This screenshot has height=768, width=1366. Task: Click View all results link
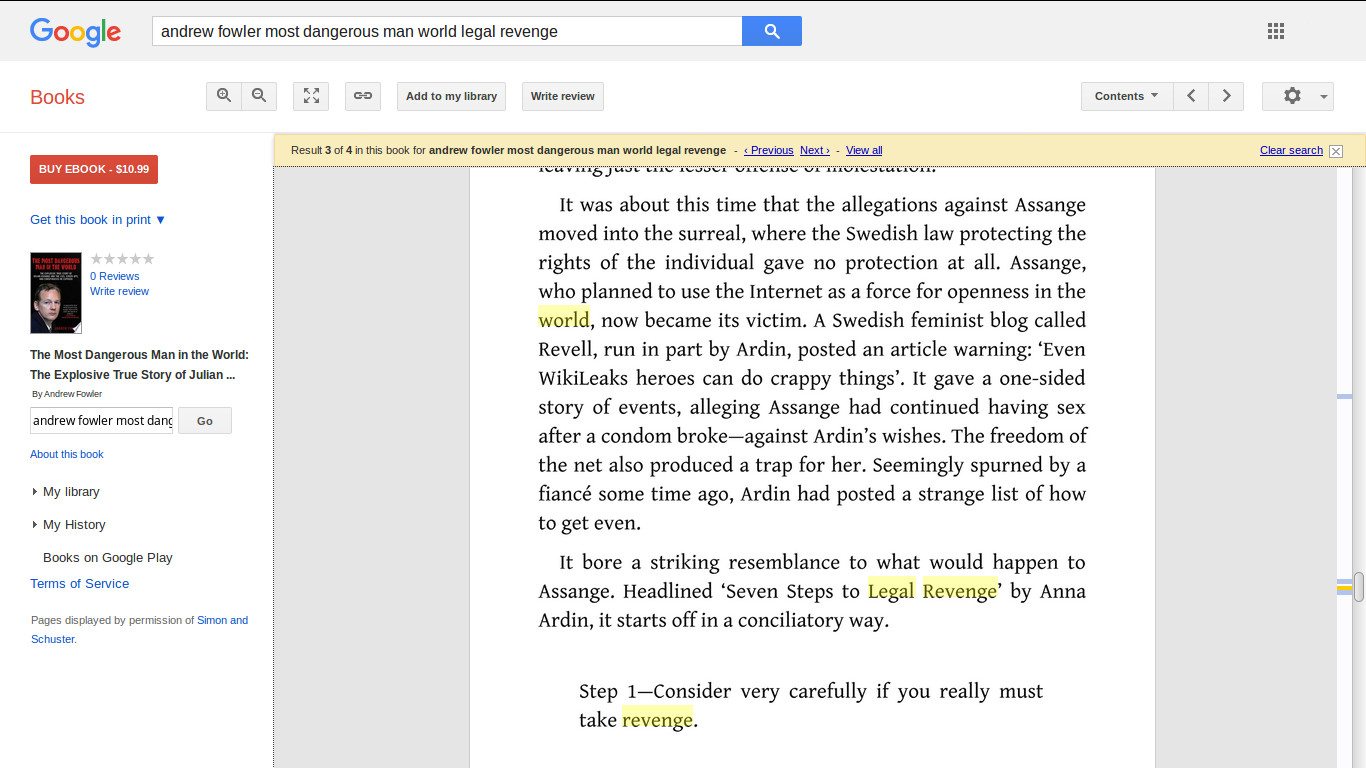864,150
